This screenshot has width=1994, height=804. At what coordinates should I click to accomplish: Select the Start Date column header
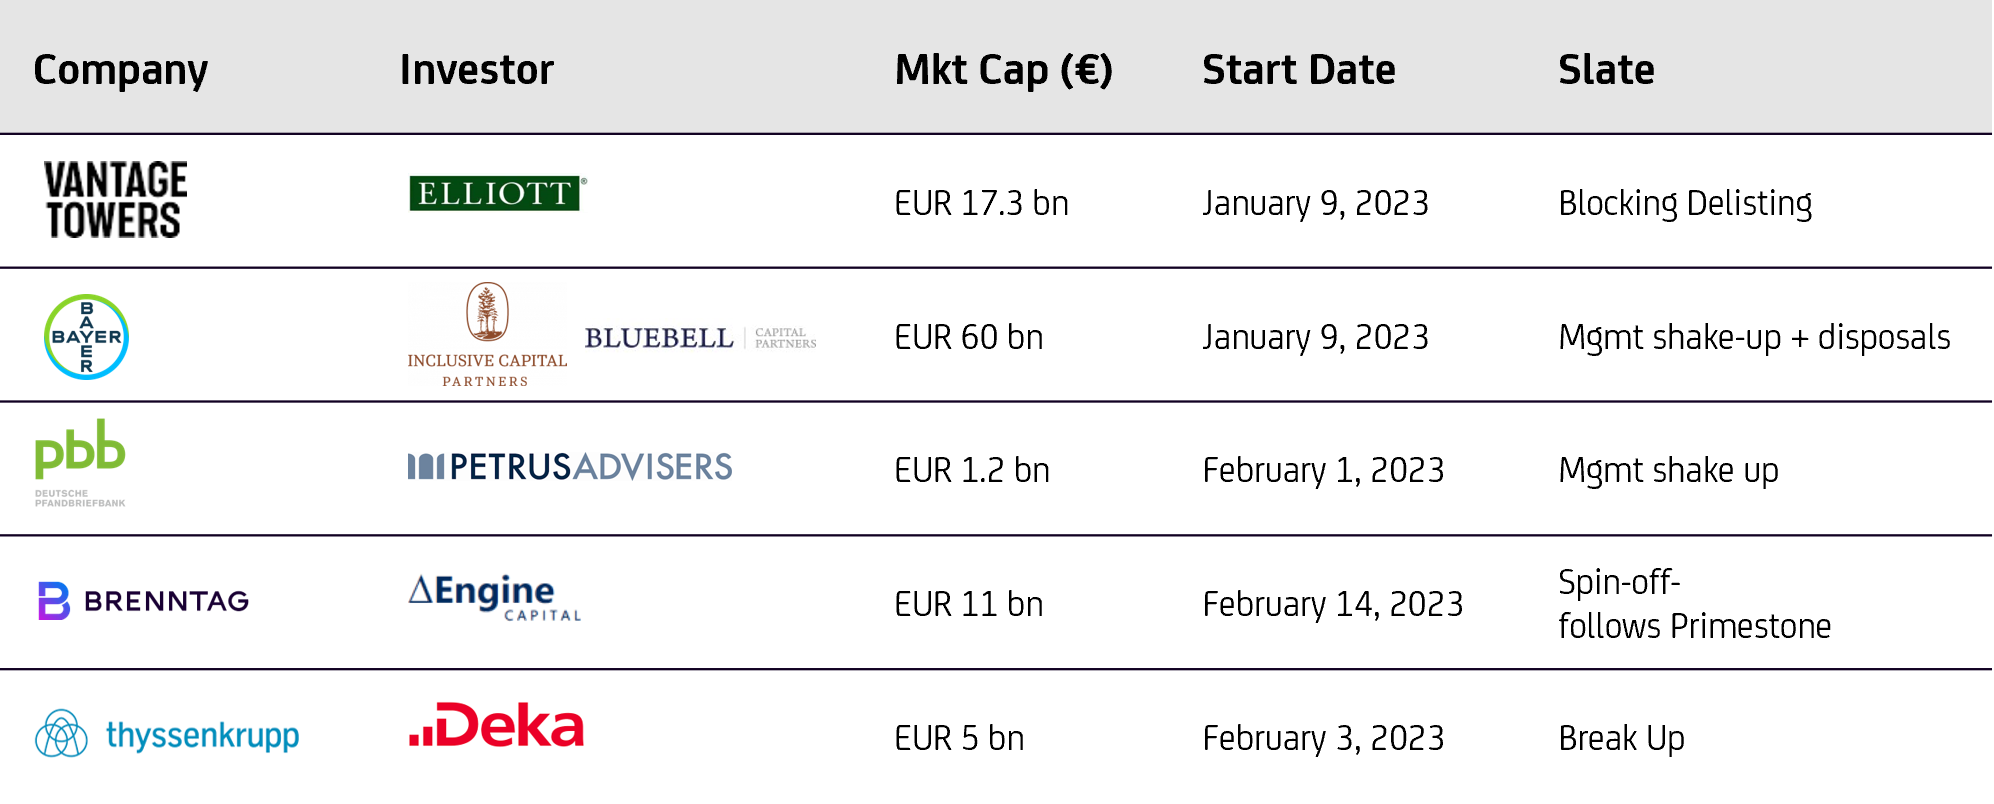pyautogui.click(x=1298, y=70)
